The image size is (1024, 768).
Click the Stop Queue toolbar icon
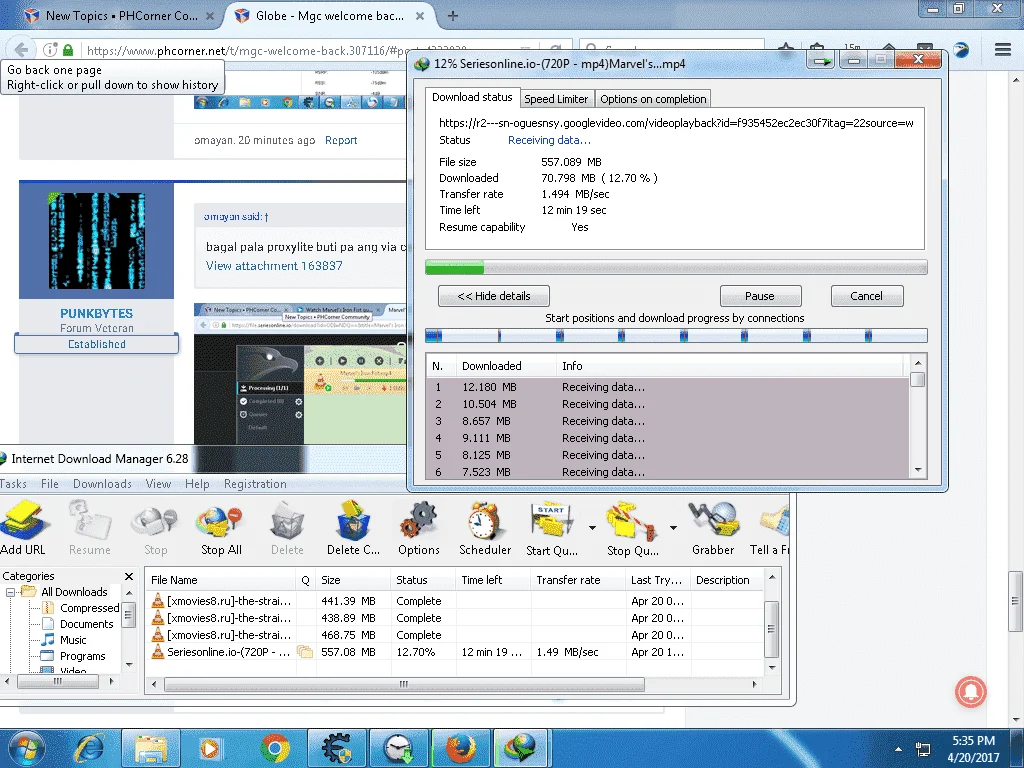tap(632, 528)
